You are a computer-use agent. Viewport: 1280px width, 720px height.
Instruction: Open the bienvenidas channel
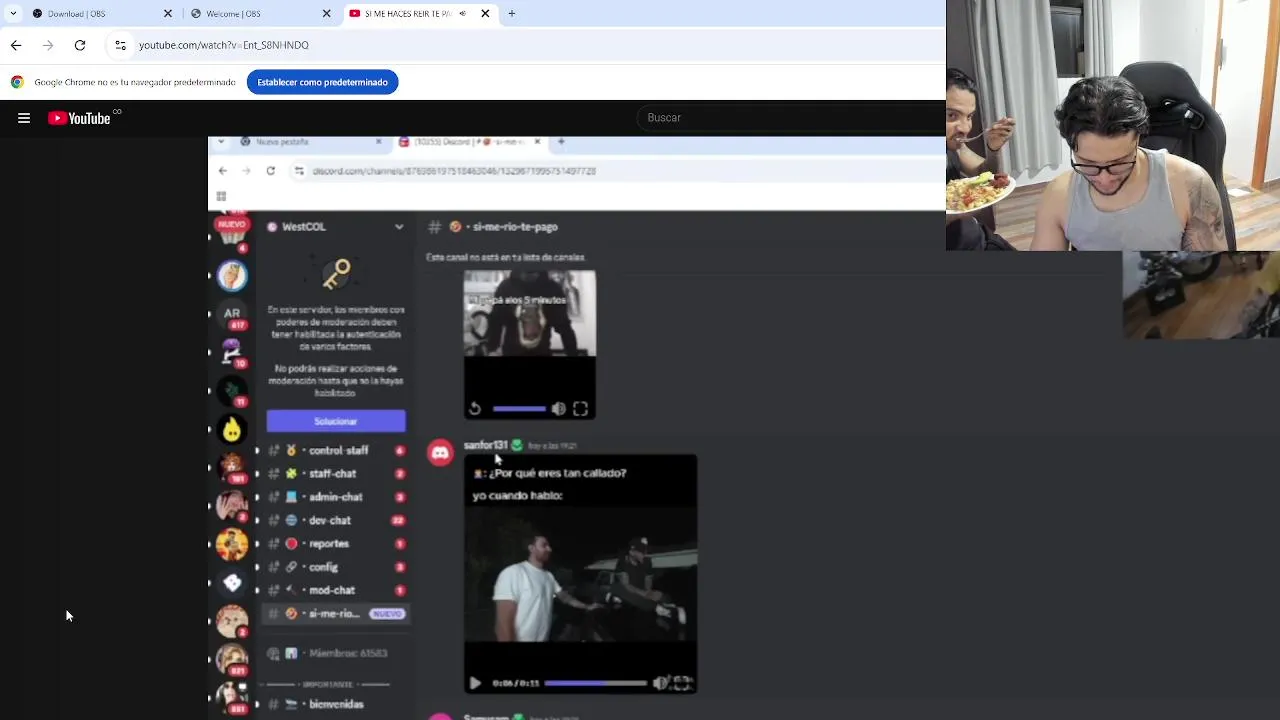click(x=335, y=704)
